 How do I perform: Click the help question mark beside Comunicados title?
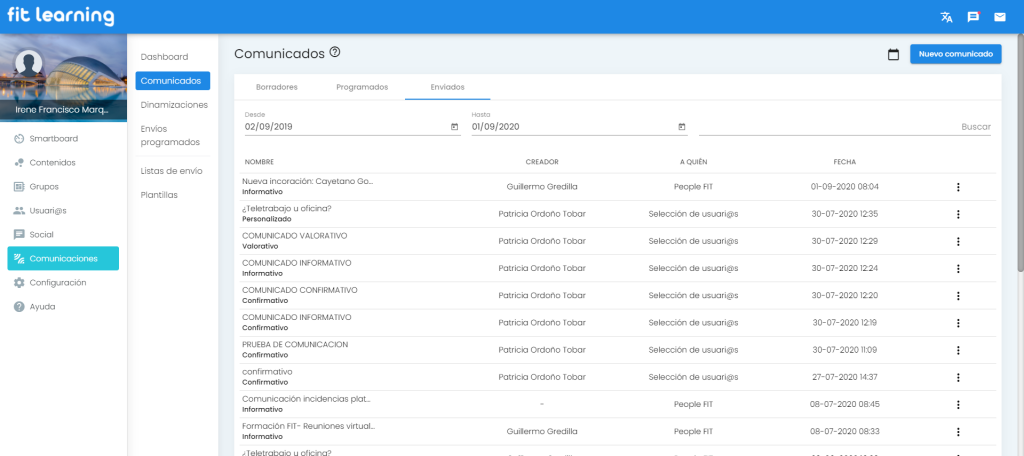[335, 53]
